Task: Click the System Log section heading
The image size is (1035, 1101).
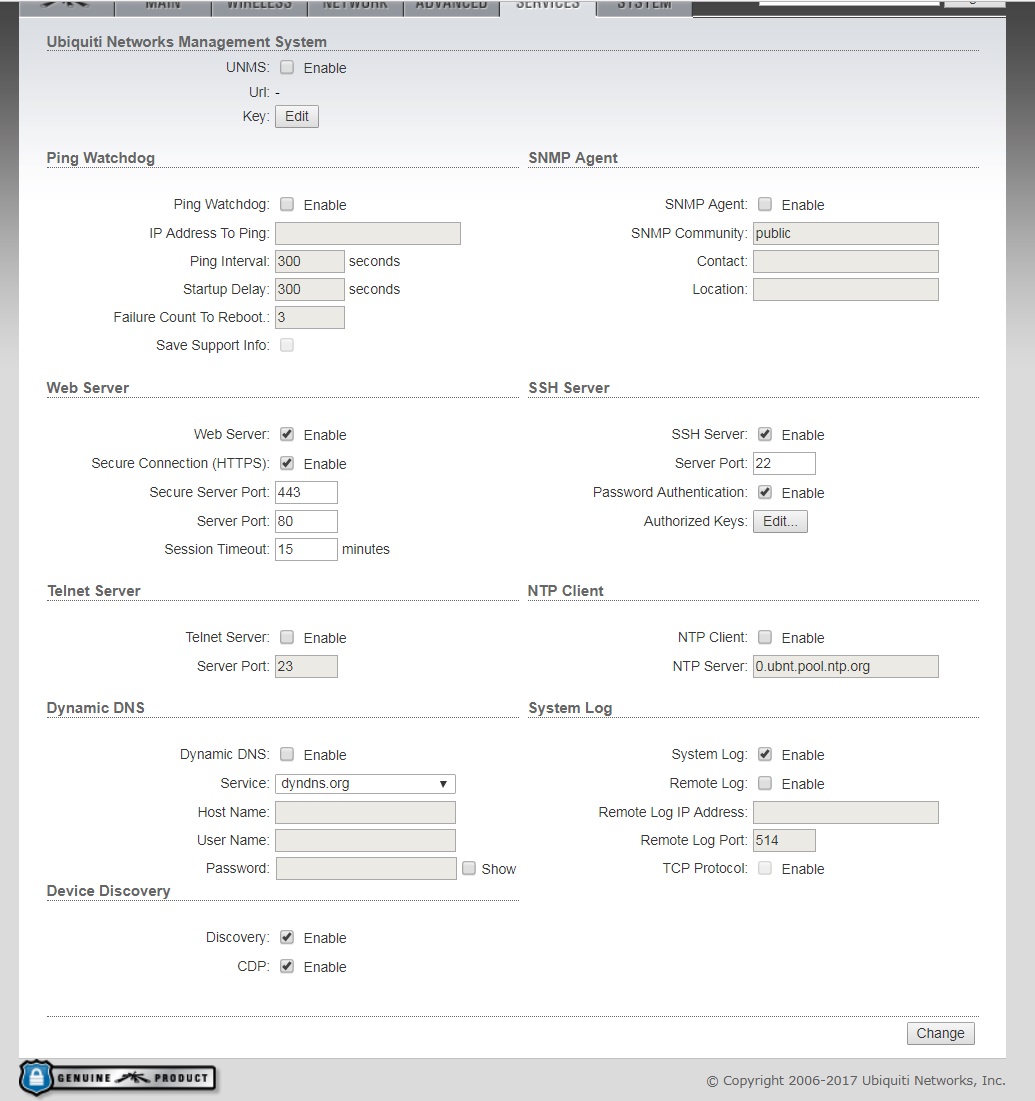Action: point(570,708)
